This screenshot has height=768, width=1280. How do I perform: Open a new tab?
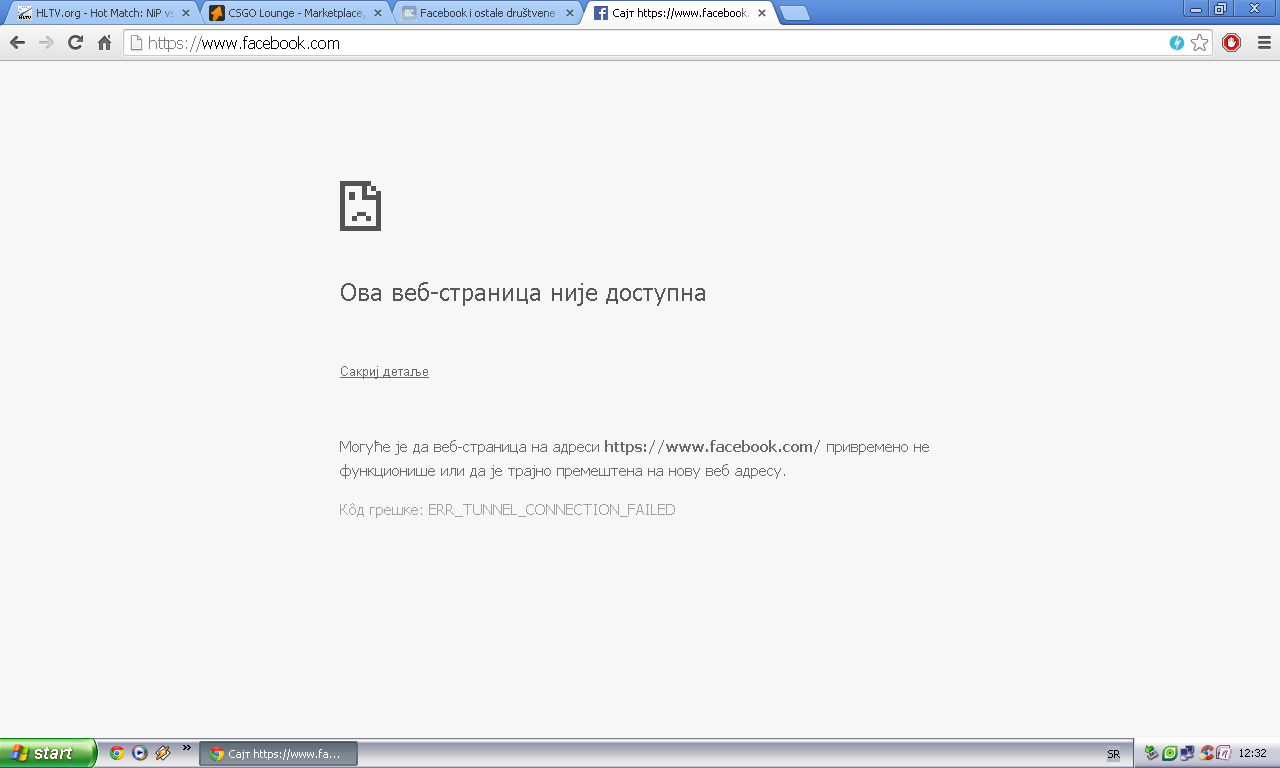pos(795,14)
